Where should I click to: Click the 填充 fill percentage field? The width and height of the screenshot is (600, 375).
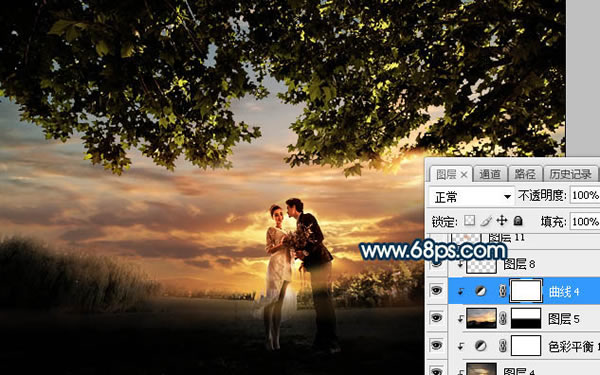tap(585, 221)
